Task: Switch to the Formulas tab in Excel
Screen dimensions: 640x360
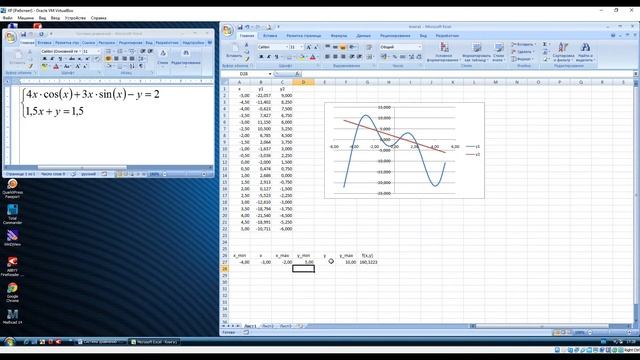Action: point(339,36)
